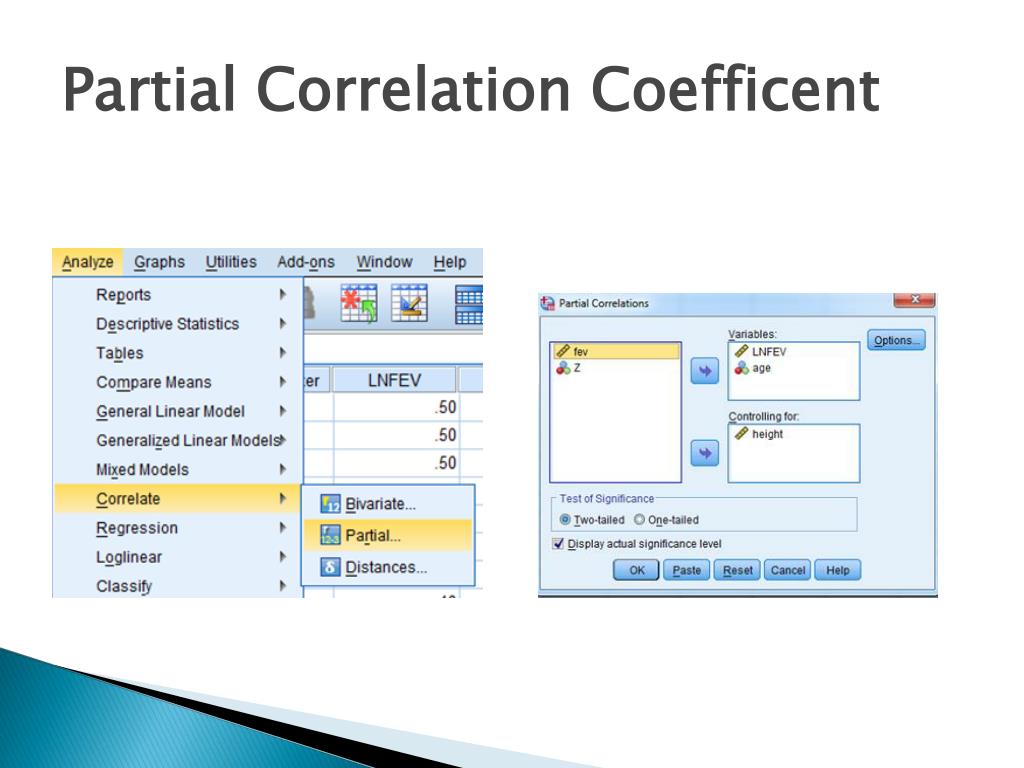Select fev in source variable list

click(616, 351)
